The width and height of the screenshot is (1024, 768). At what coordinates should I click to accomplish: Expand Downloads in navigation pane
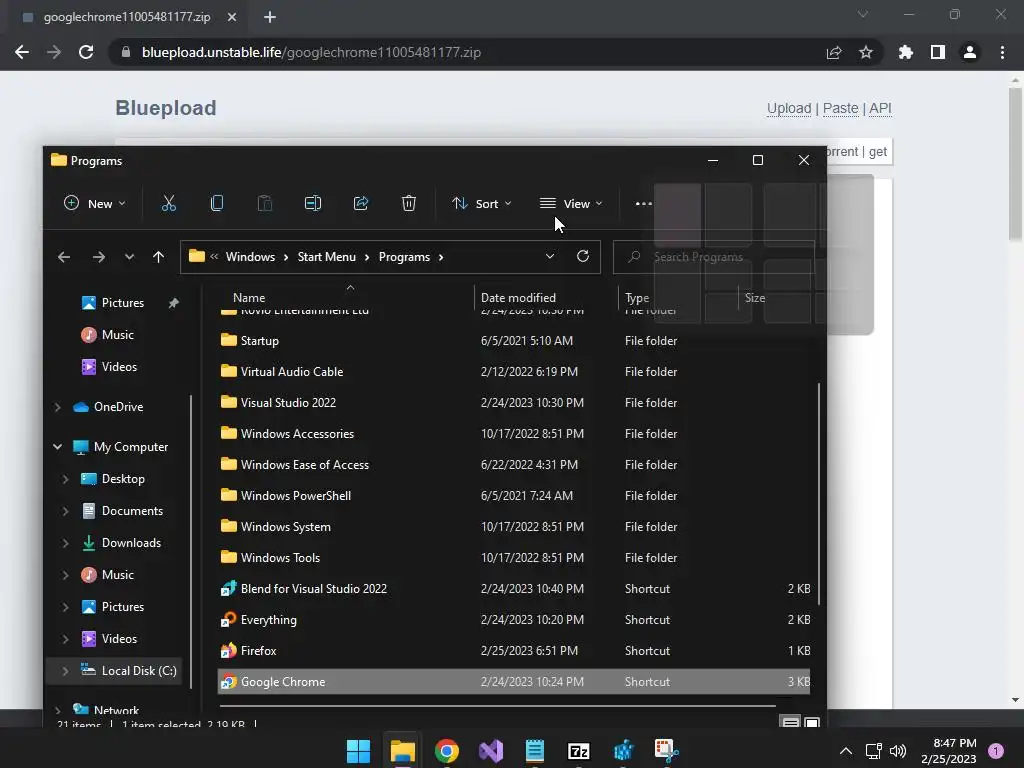point(65,543)
